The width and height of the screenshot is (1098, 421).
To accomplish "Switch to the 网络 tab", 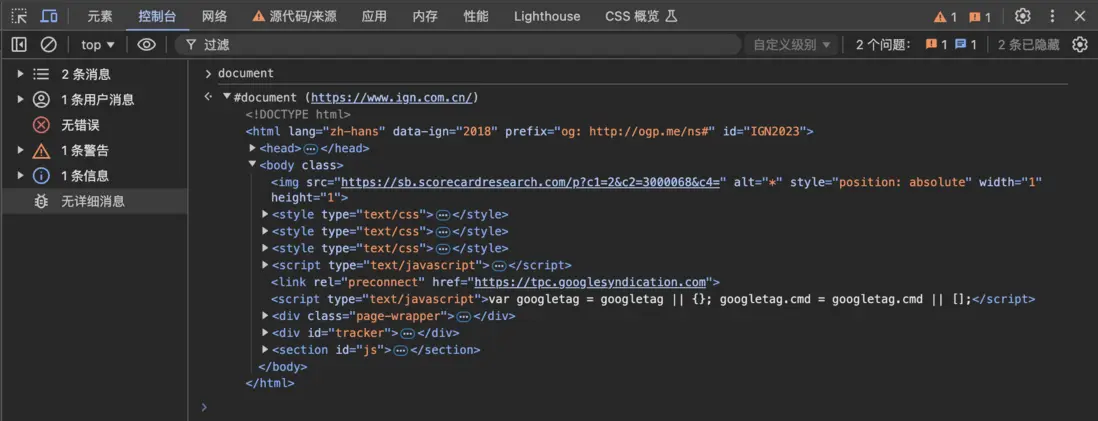I will click(x=214, y=16).
